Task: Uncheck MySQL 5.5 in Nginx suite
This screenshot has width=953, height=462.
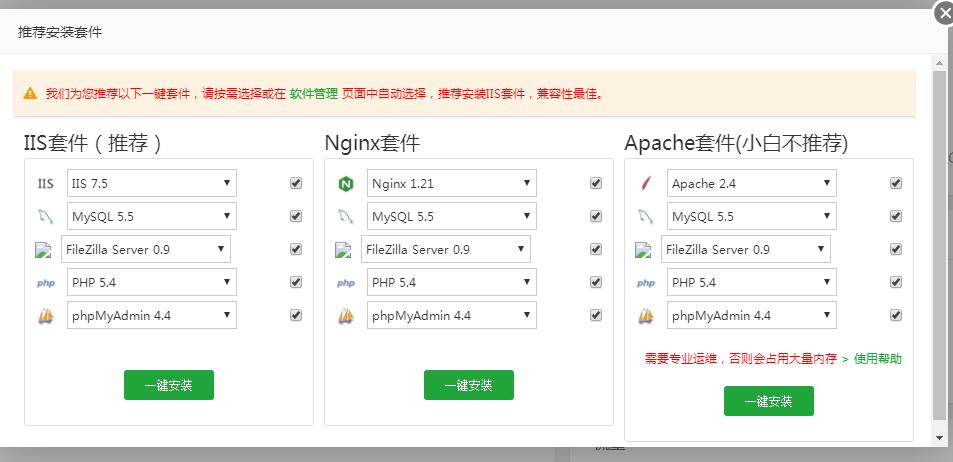Action: [x=596, y=216]
